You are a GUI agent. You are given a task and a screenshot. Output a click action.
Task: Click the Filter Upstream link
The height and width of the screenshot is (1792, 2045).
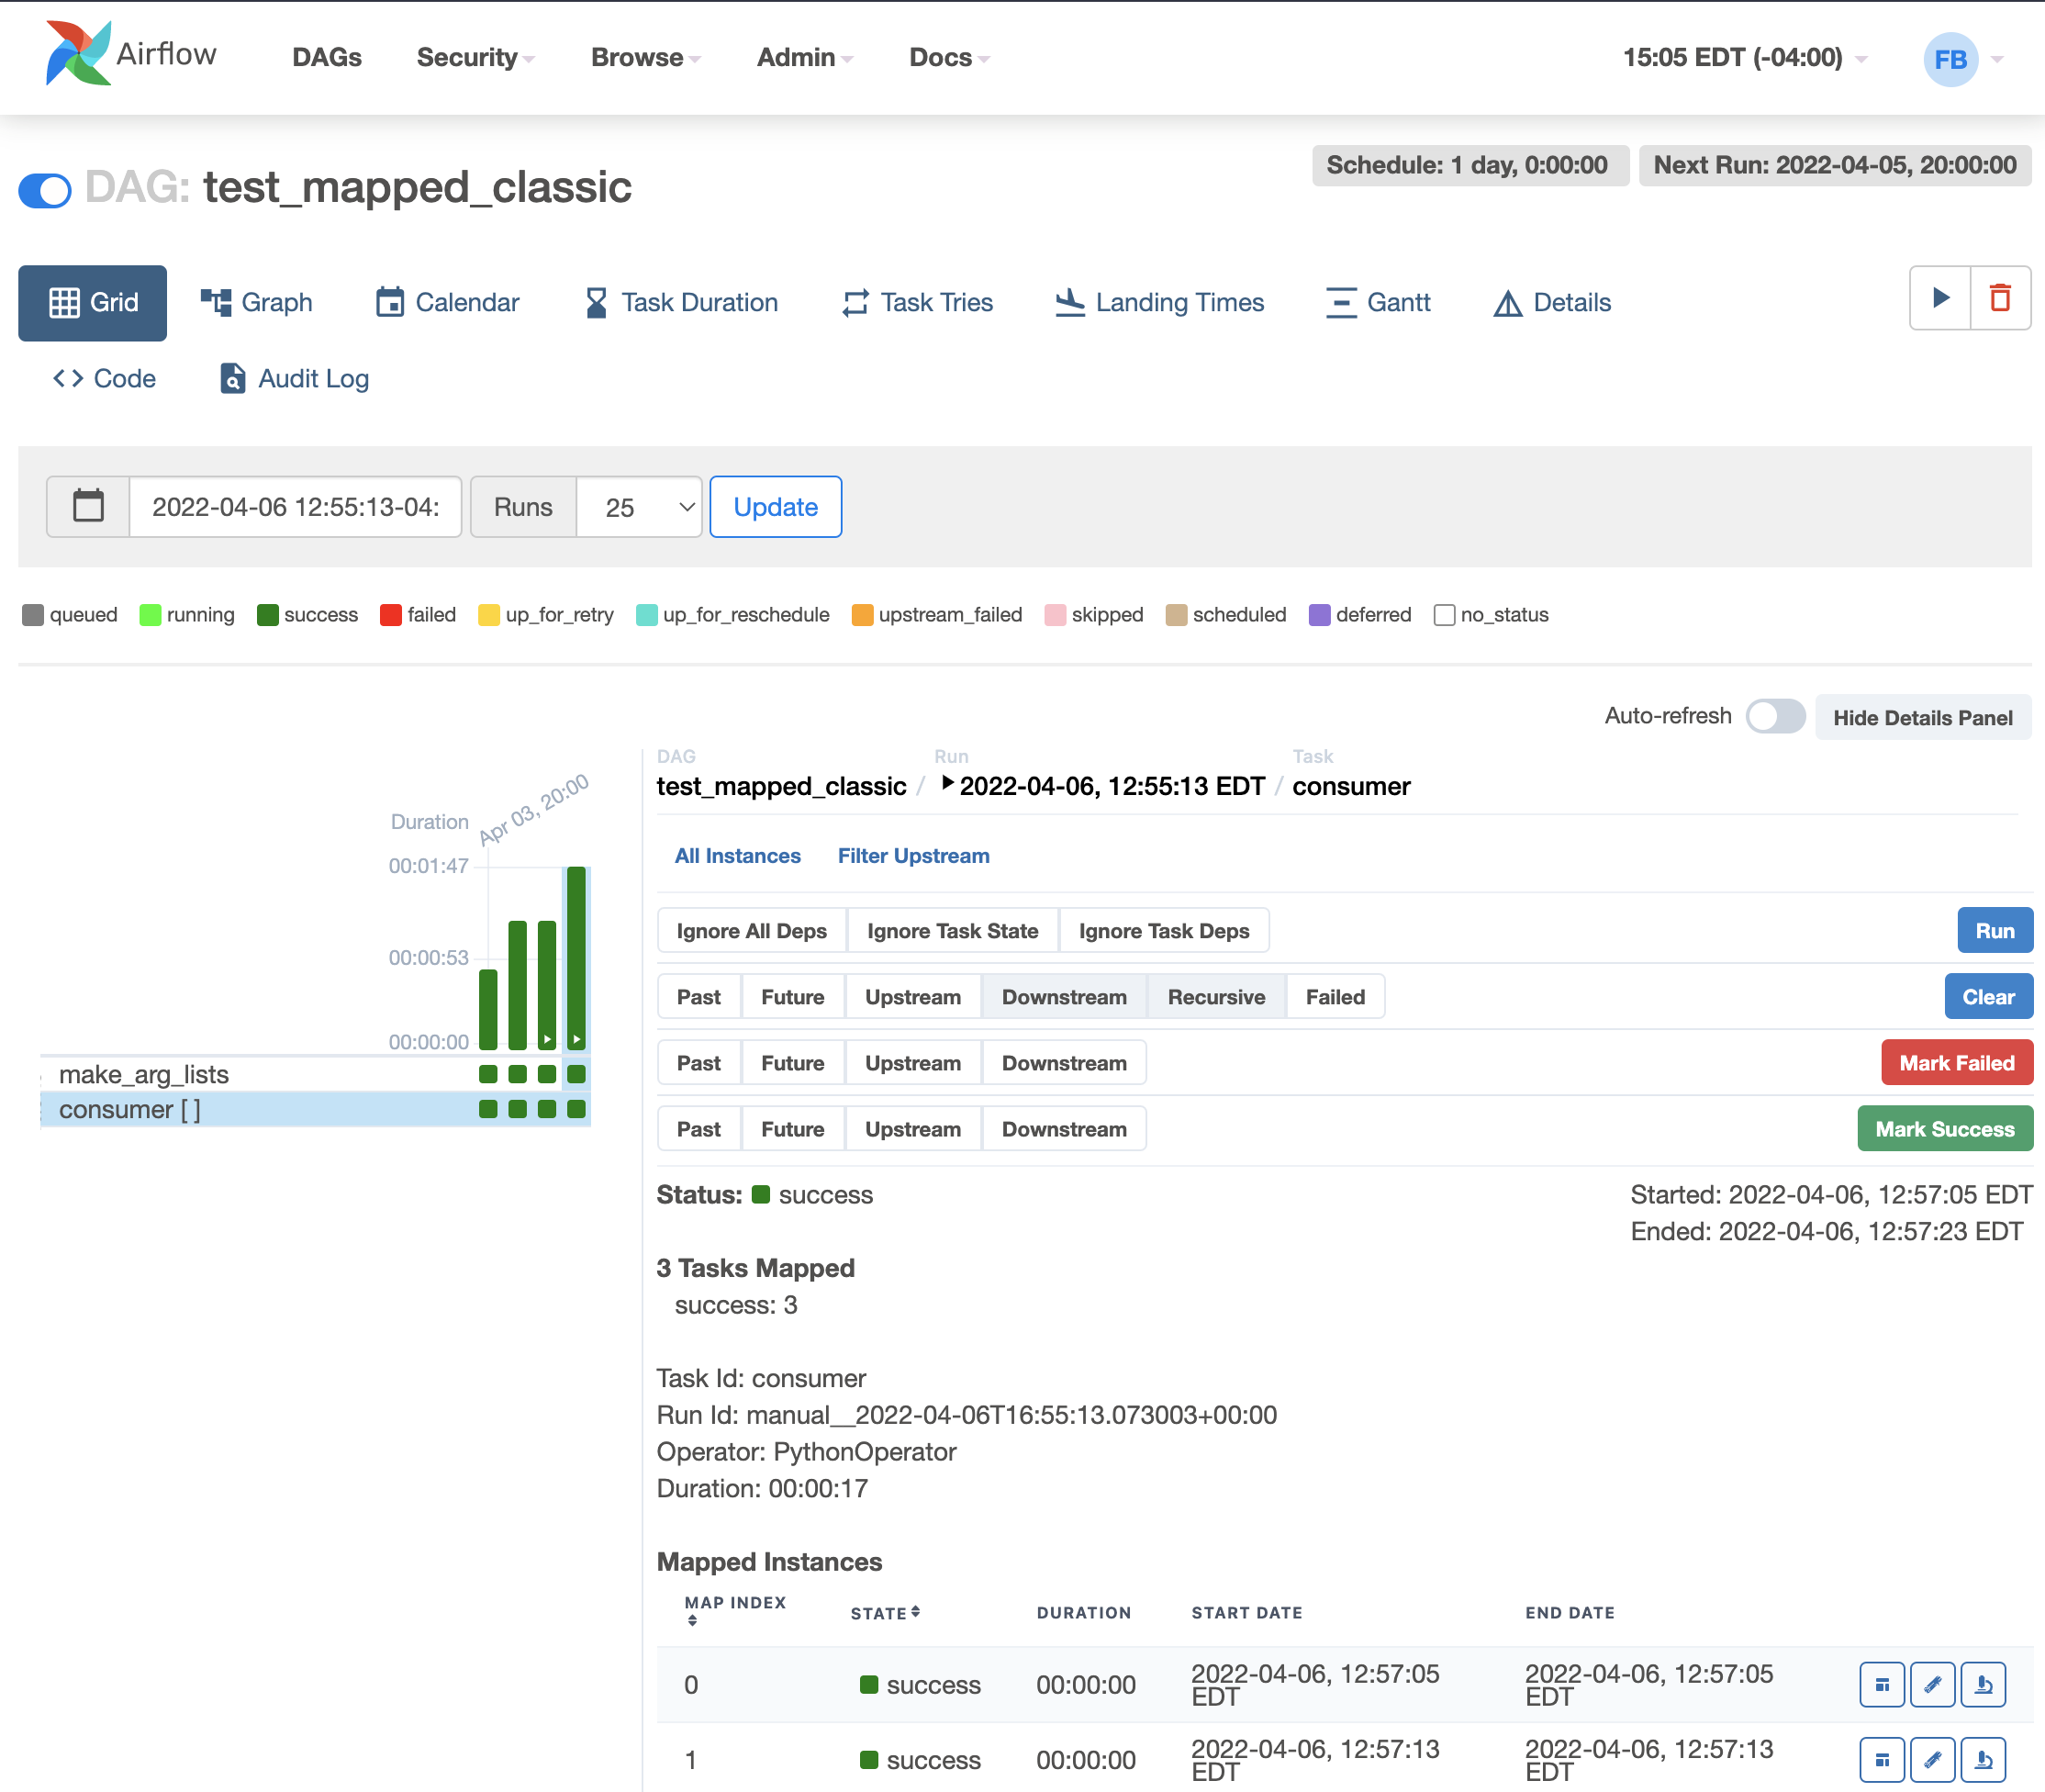click(x=913, y=856)
